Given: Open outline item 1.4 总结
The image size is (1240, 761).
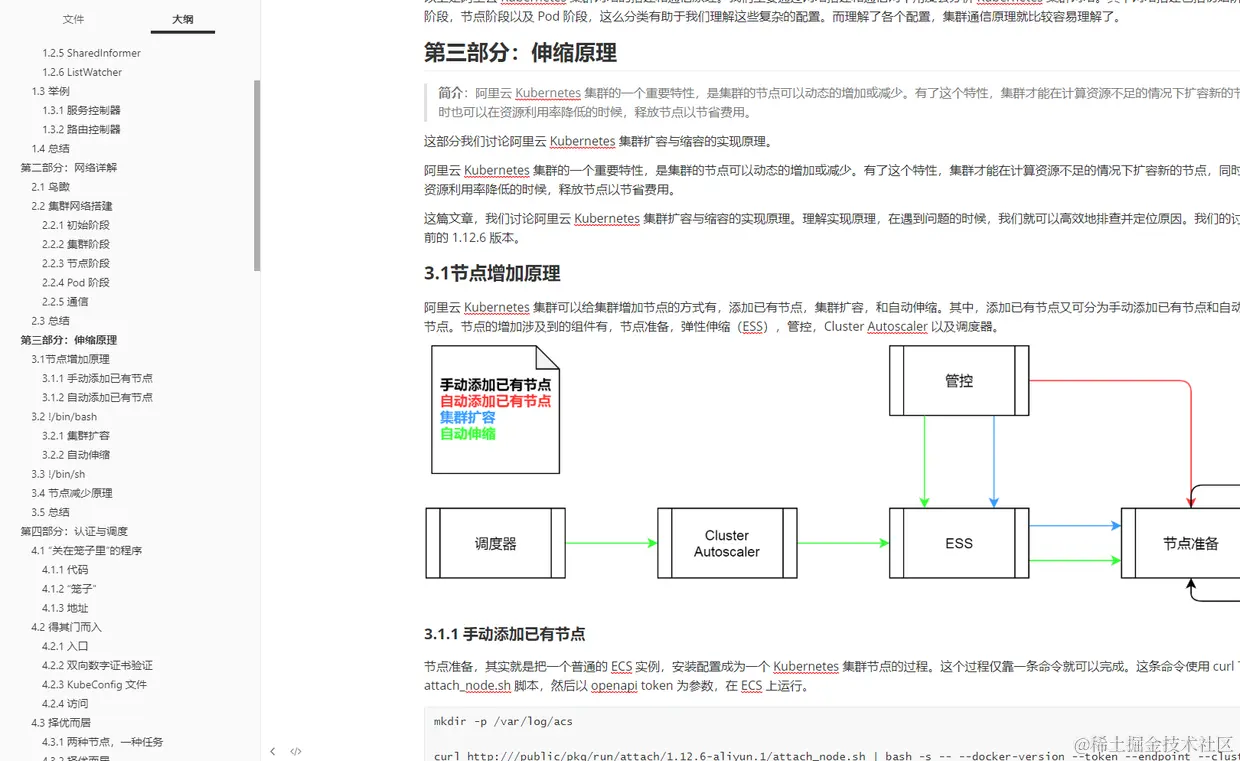Looking at the screenshot, I should pyautogui.click(x=50, y=148).
